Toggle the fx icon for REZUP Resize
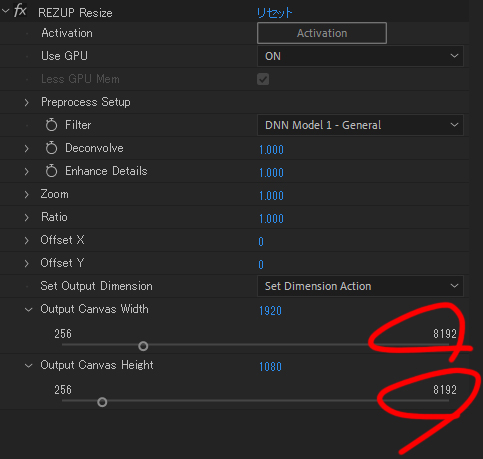Screen dimensions: 483x459 pyautogui.click(x=20, y=11)
